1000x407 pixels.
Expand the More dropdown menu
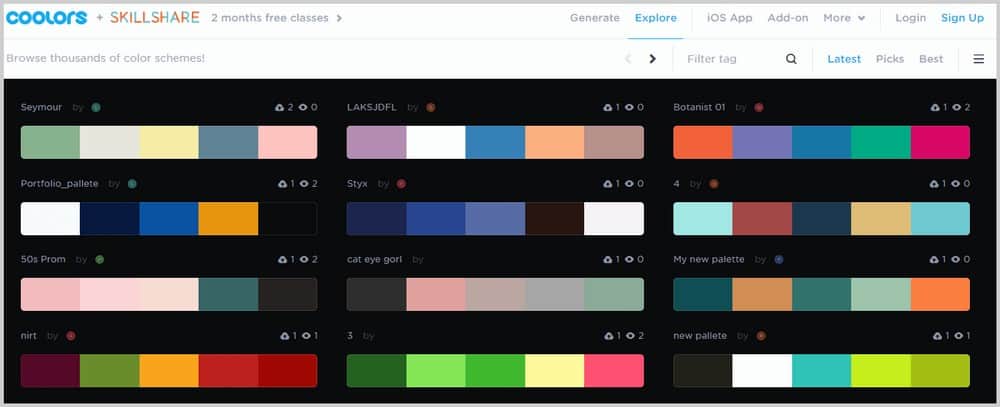[x=844, y=18]
